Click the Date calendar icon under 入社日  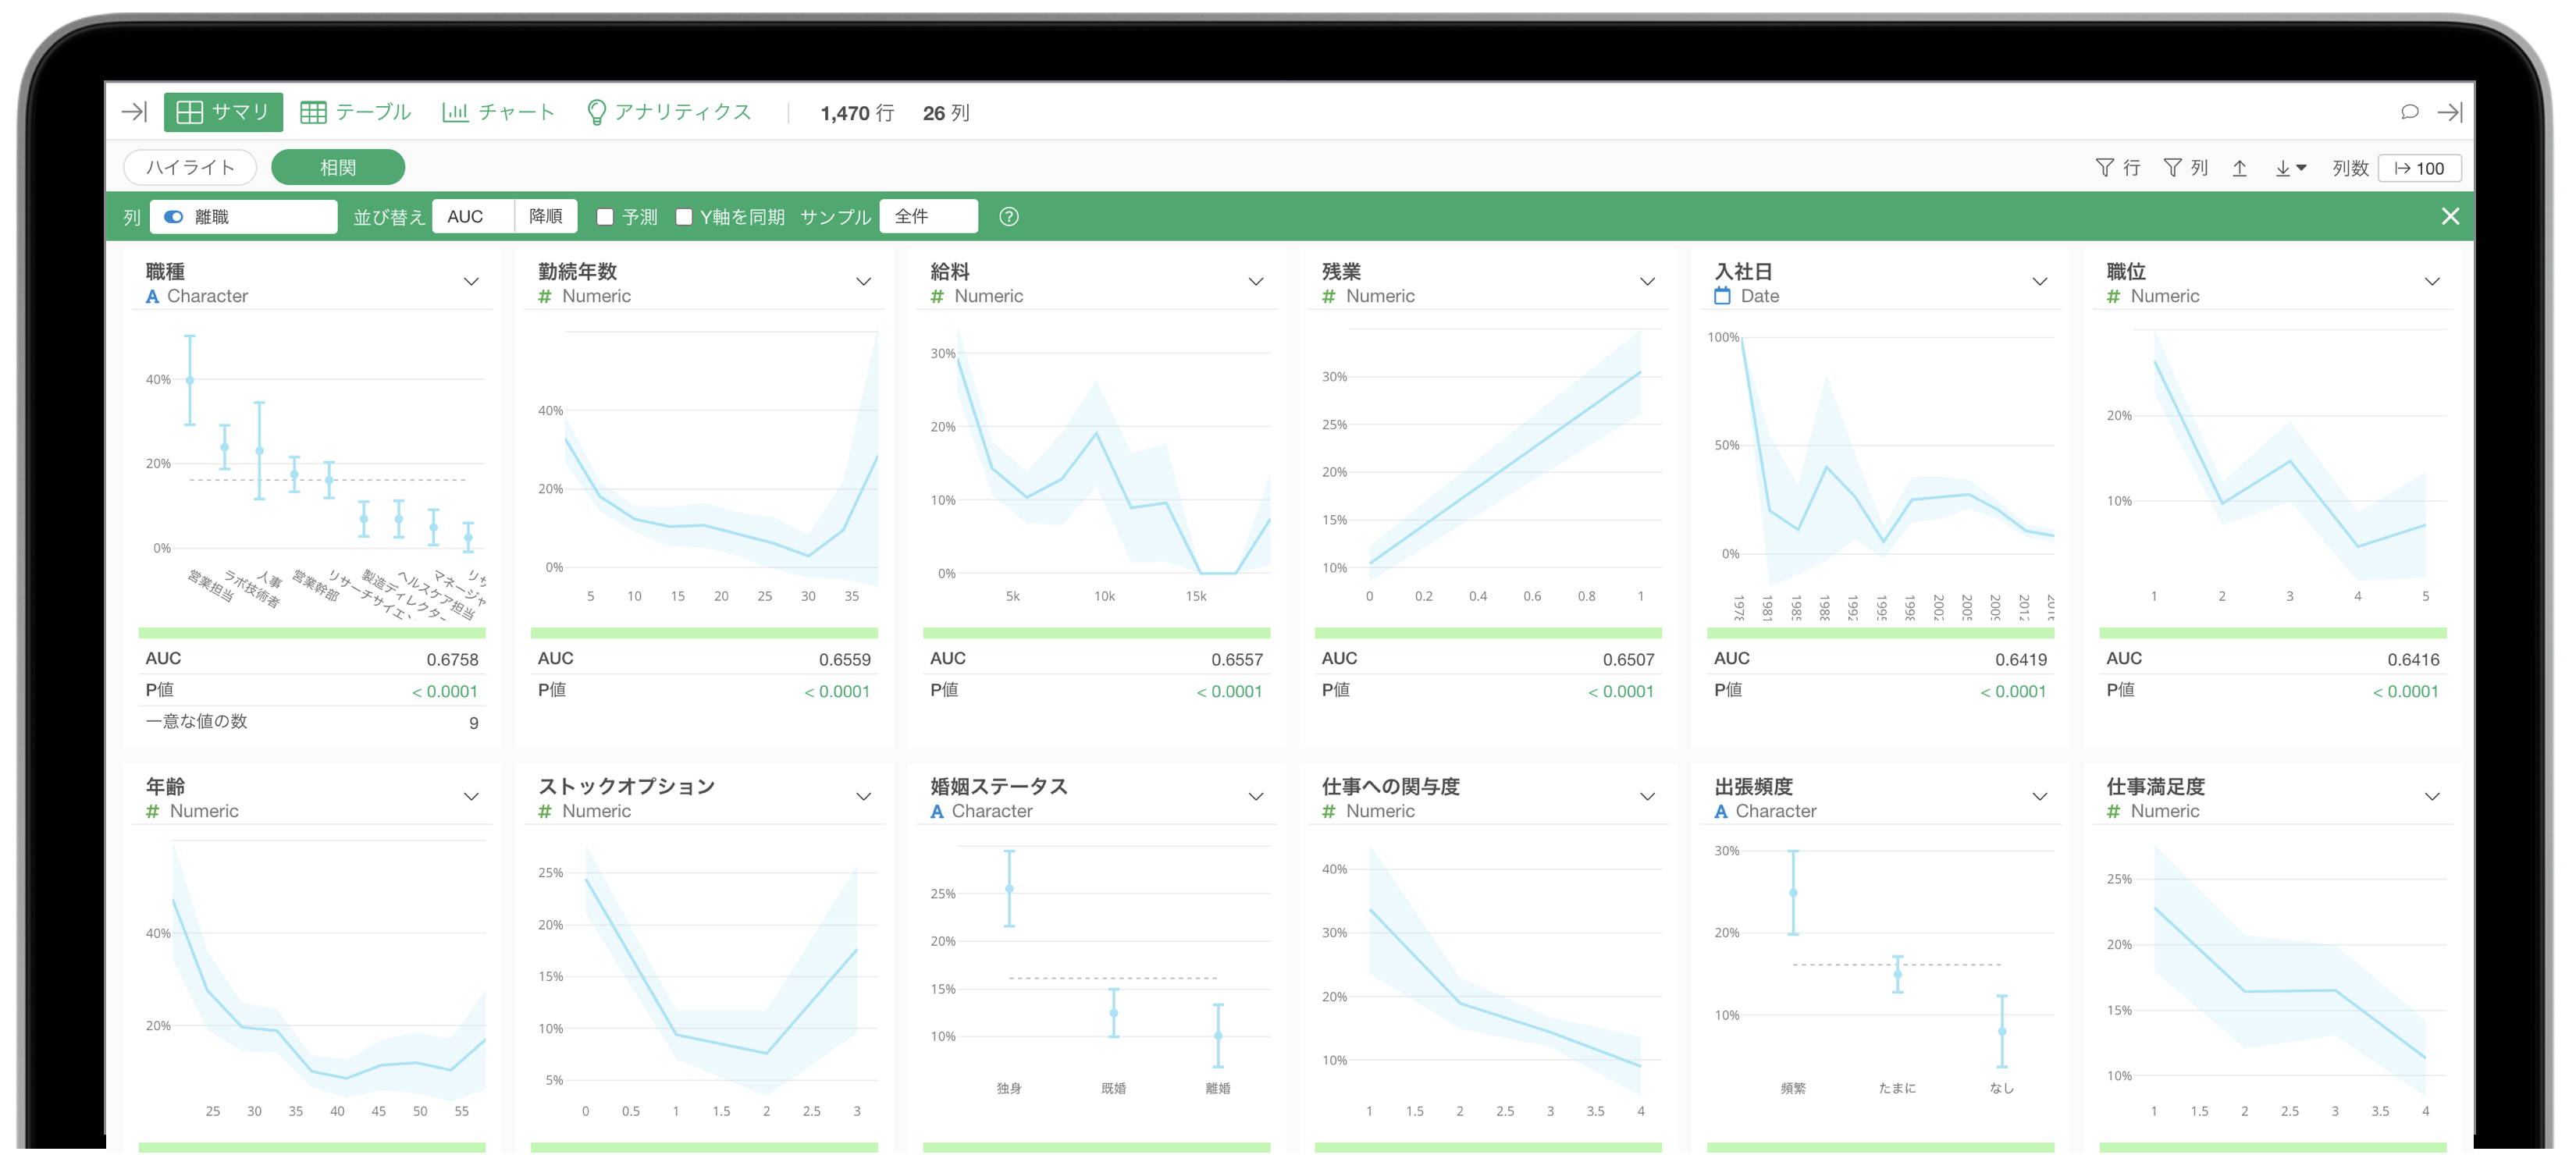(1722, 296)
